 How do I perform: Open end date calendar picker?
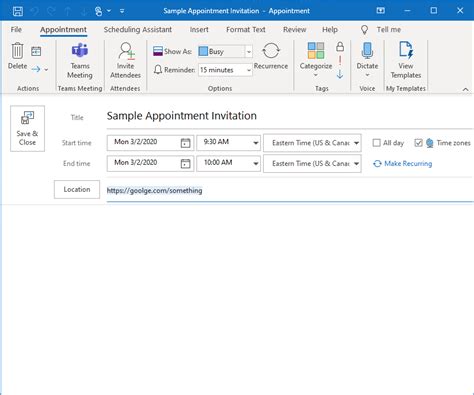point(185,164)
